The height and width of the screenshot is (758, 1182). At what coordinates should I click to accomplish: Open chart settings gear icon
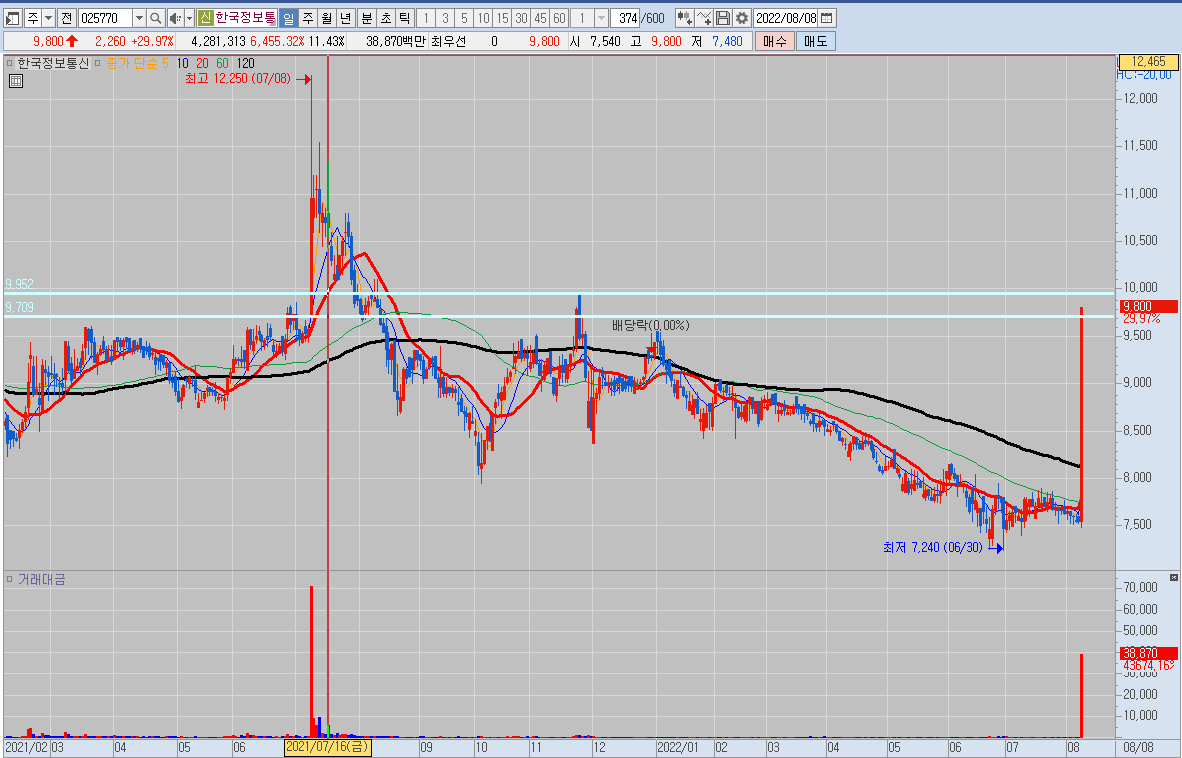[x=742, y=18]
